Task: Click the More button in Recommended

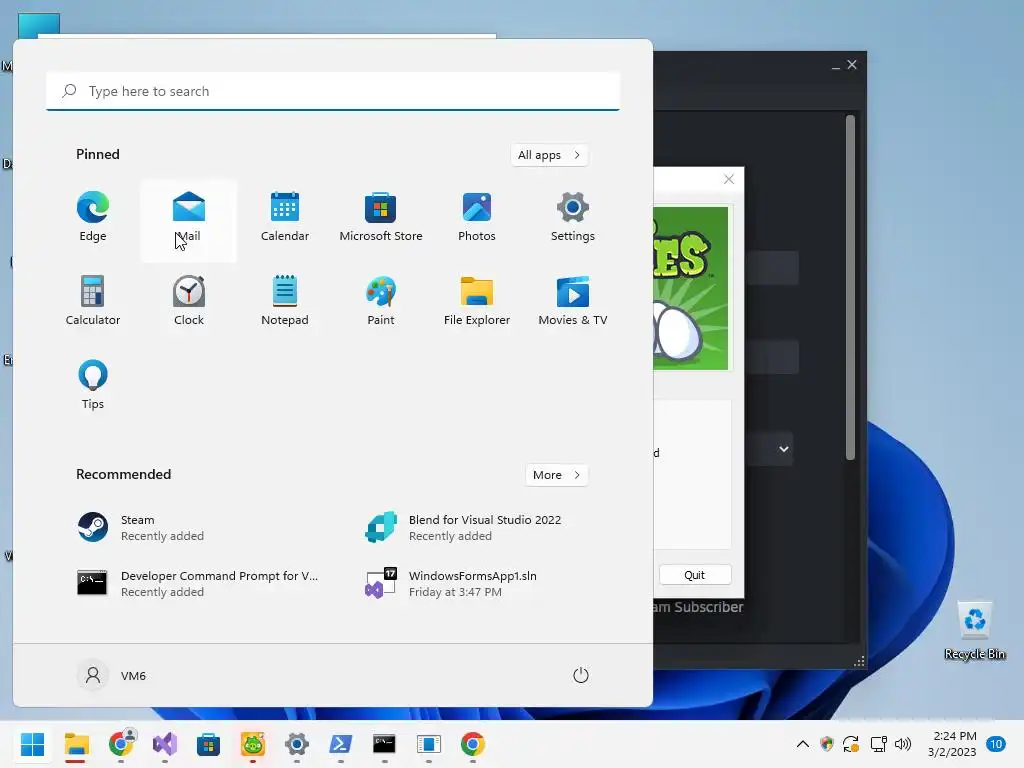Action: [x=556, y=475]
